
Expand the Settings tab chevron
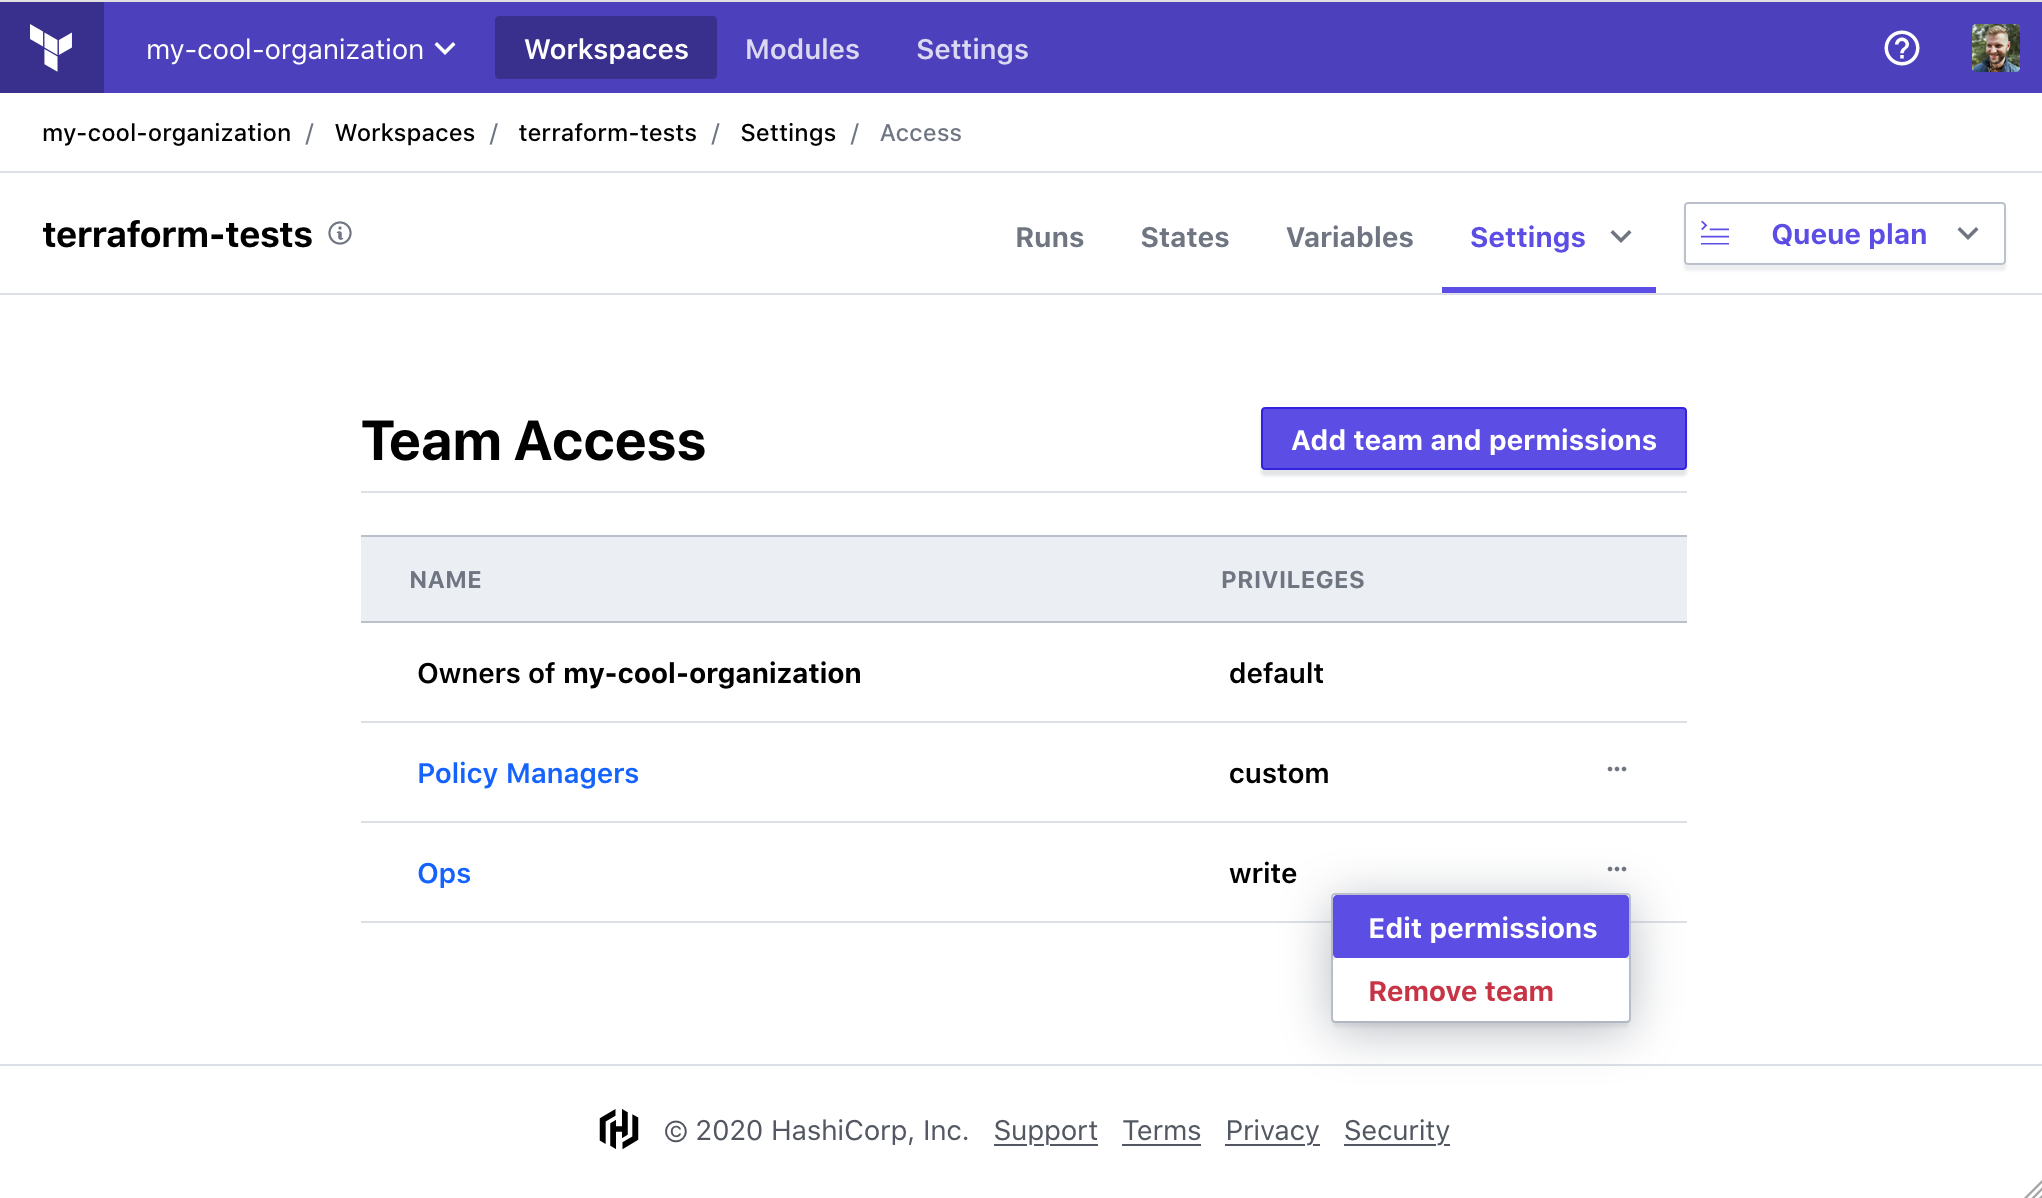click(1621, 237)
